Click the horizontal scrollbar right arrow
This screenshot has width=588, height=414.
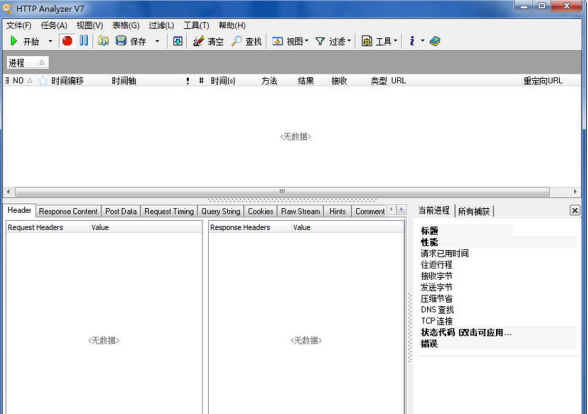pyautogui.click(x=575, y=192)
